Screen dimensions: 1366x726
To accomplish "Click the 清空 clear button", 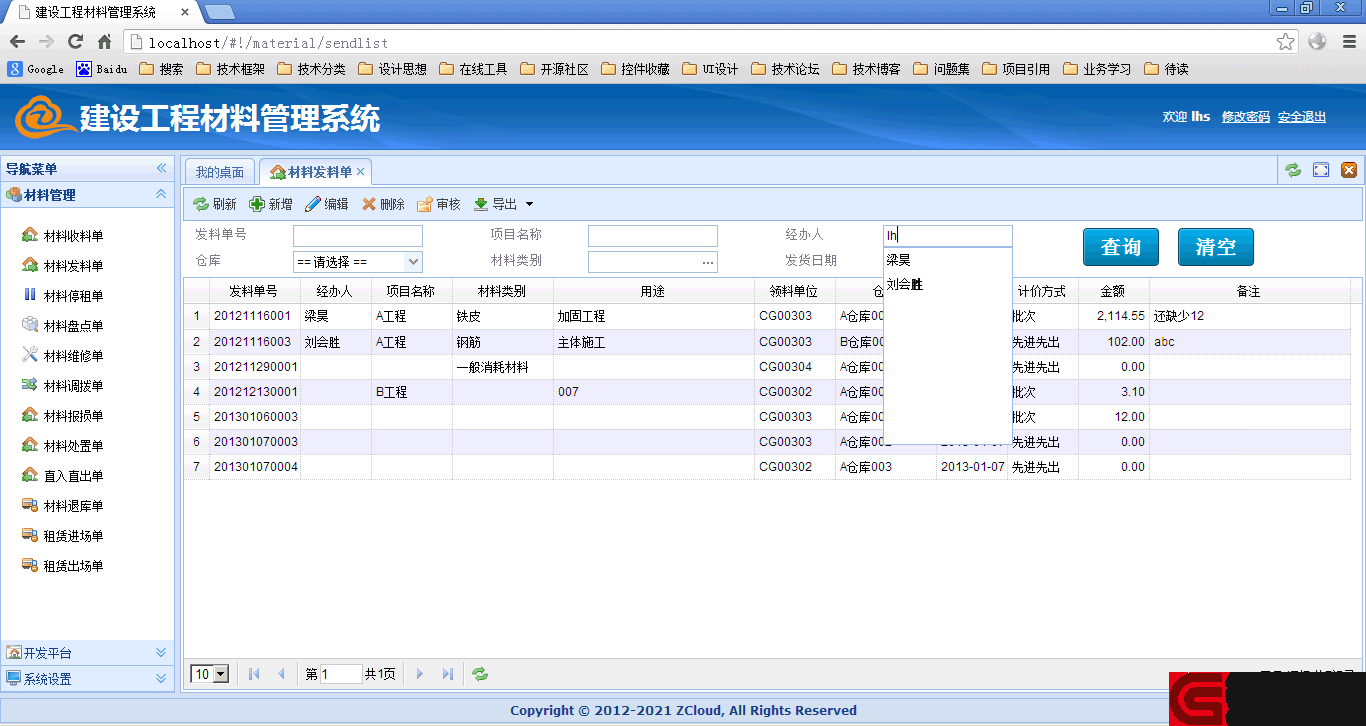I will click(x=1216, y=247).
